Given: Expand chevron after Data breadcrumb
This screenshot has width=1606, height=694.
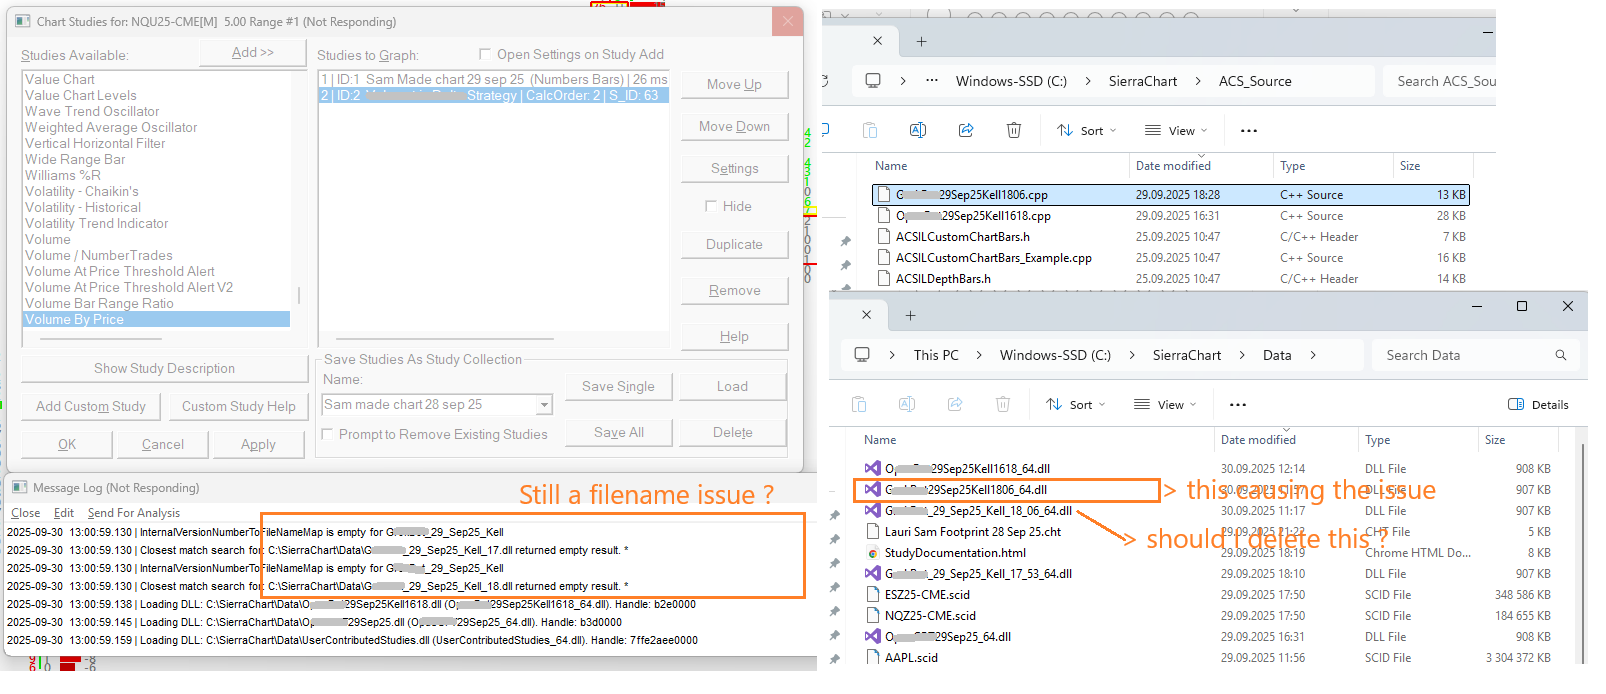Looking at the screenshot, I should pyautogui.click(x=1312, y=355).
